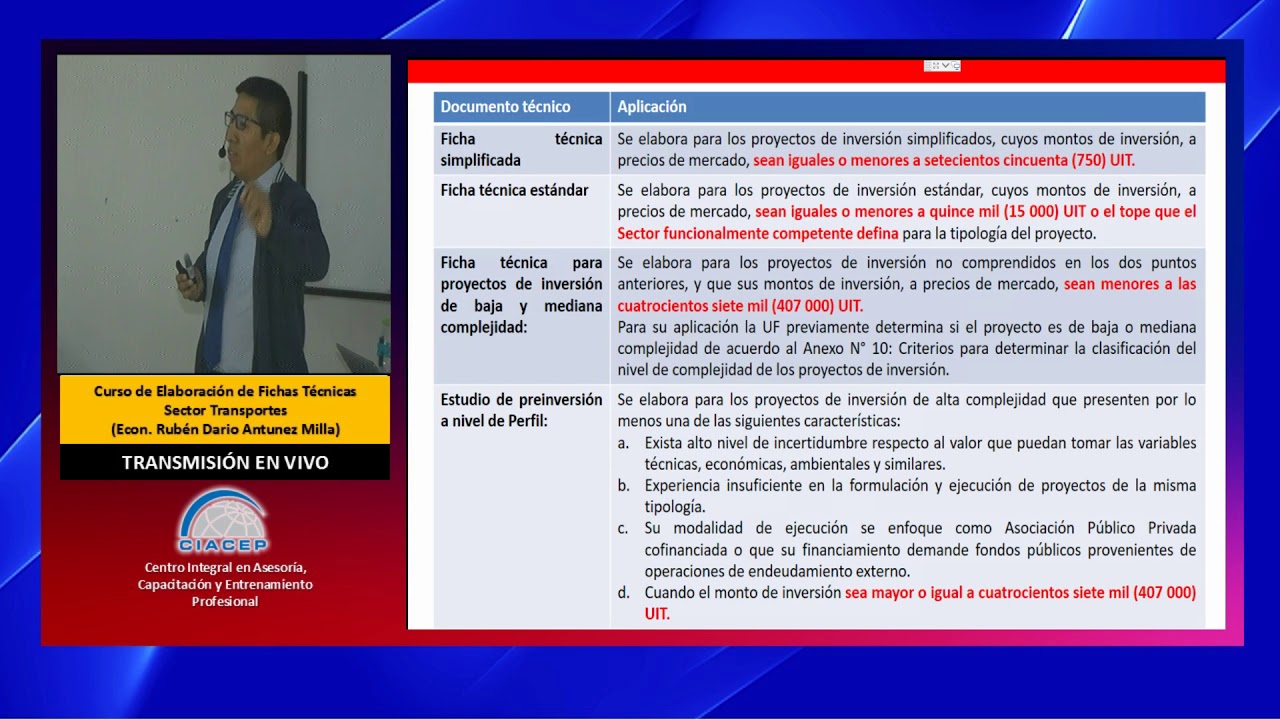The width and height of the screenshot is (1280, 720).
Task: Click the grip handle of the floating toolbar
Action: 927,66
